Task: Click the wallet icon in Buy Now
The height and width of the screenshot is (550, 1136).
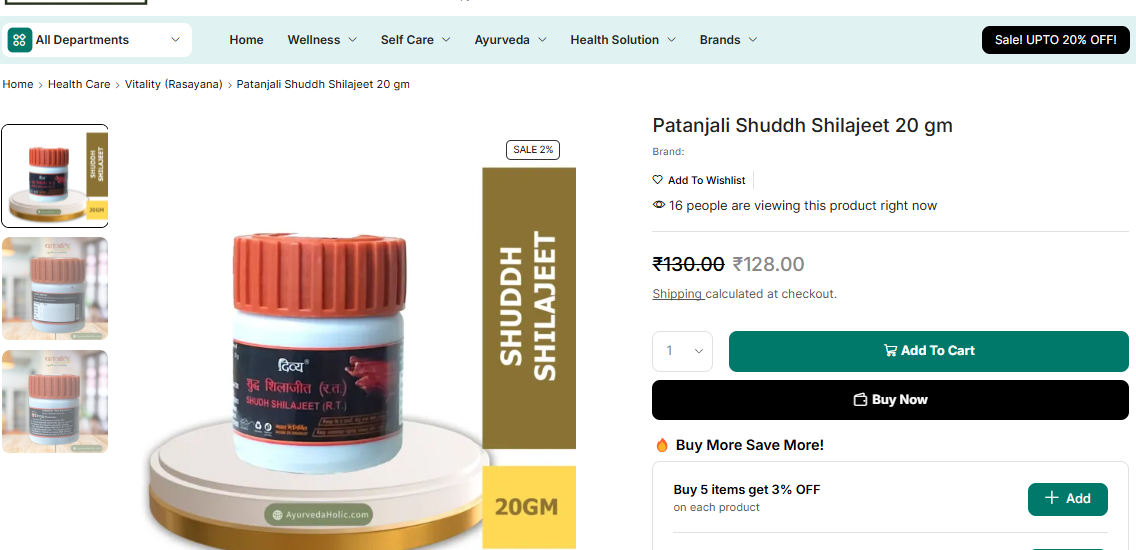Action: tap(861, 400)
